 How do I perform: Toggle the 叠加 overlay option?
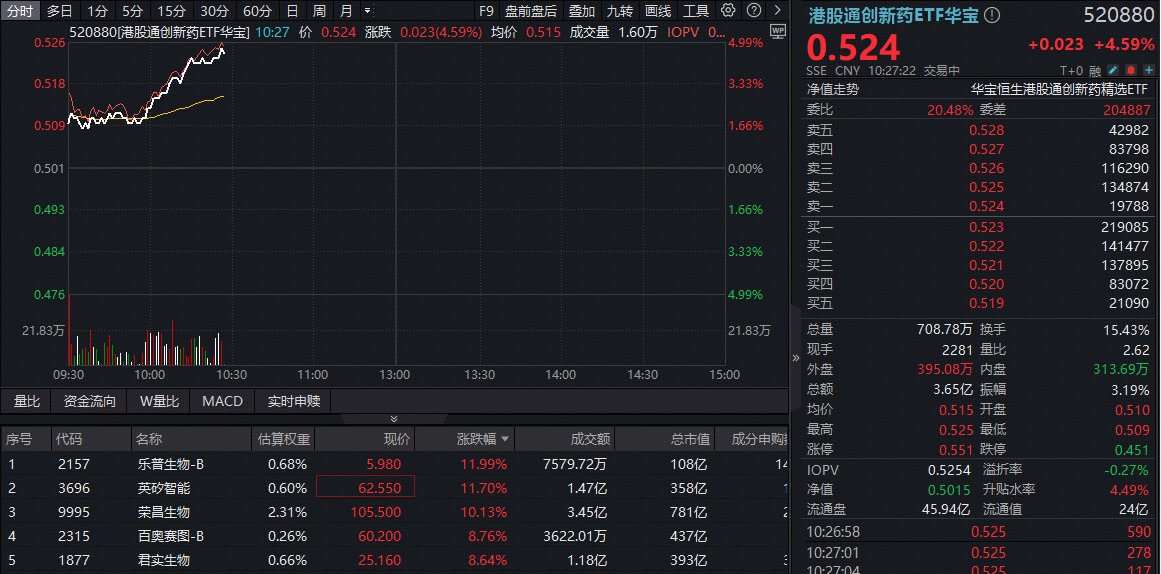[581, 11]
